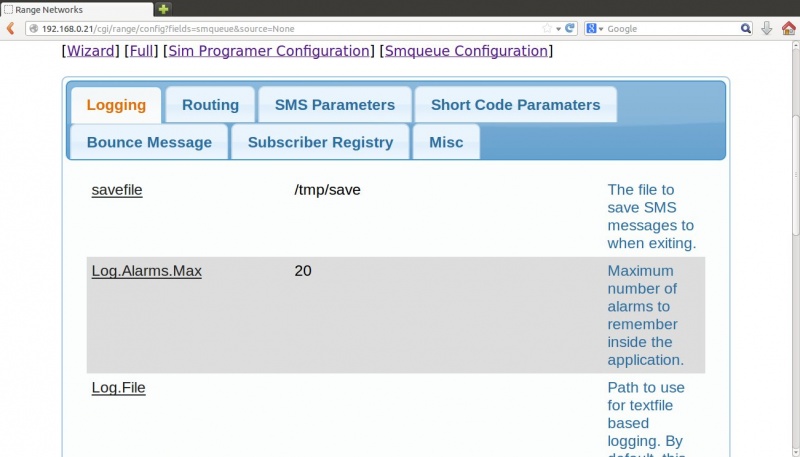Open the Bounce Message tab
The width and height of the screenshot is (800, 457).
[x=149, y=142]
